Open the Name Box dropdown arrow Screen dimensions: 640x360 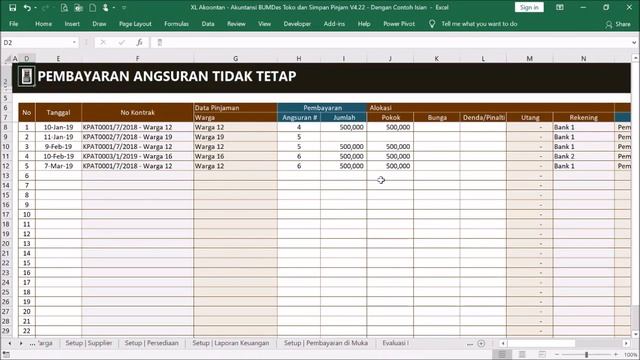pyautogui.click(x=74, y=42)
